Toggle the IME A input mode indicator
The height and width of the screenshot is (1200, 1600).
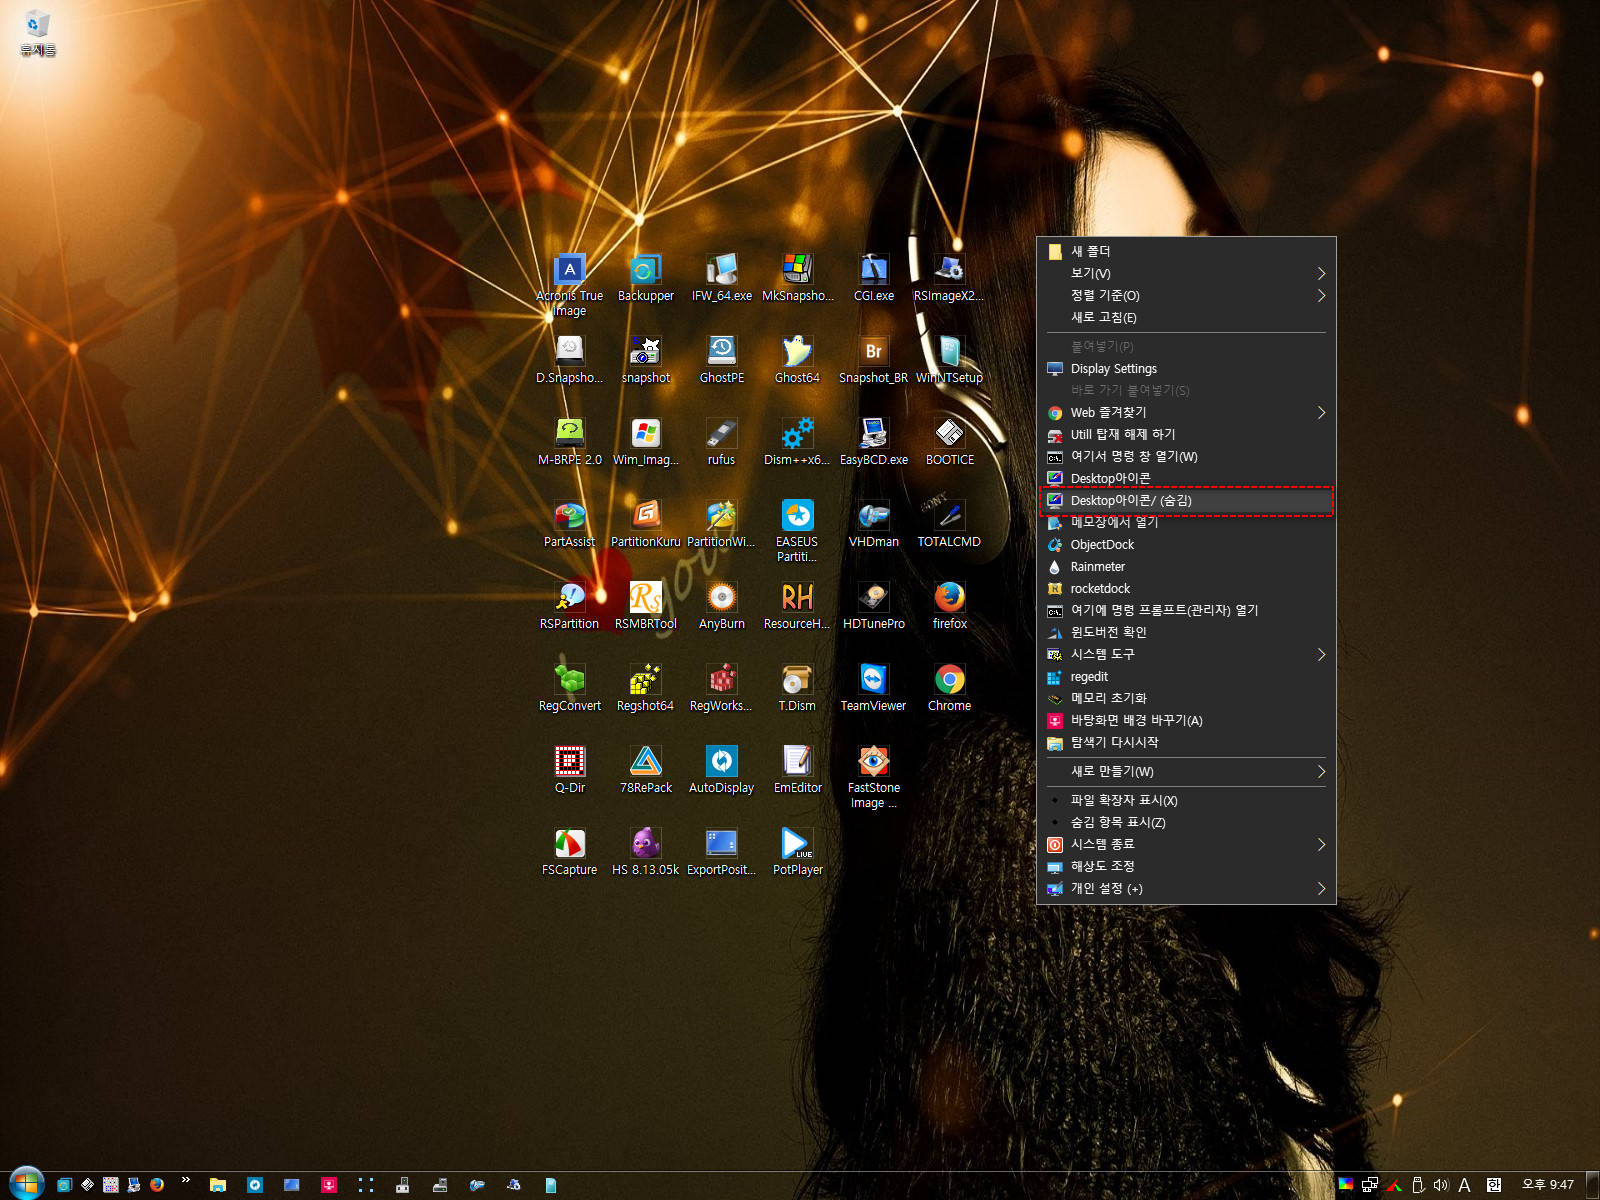(1464, 1185)
